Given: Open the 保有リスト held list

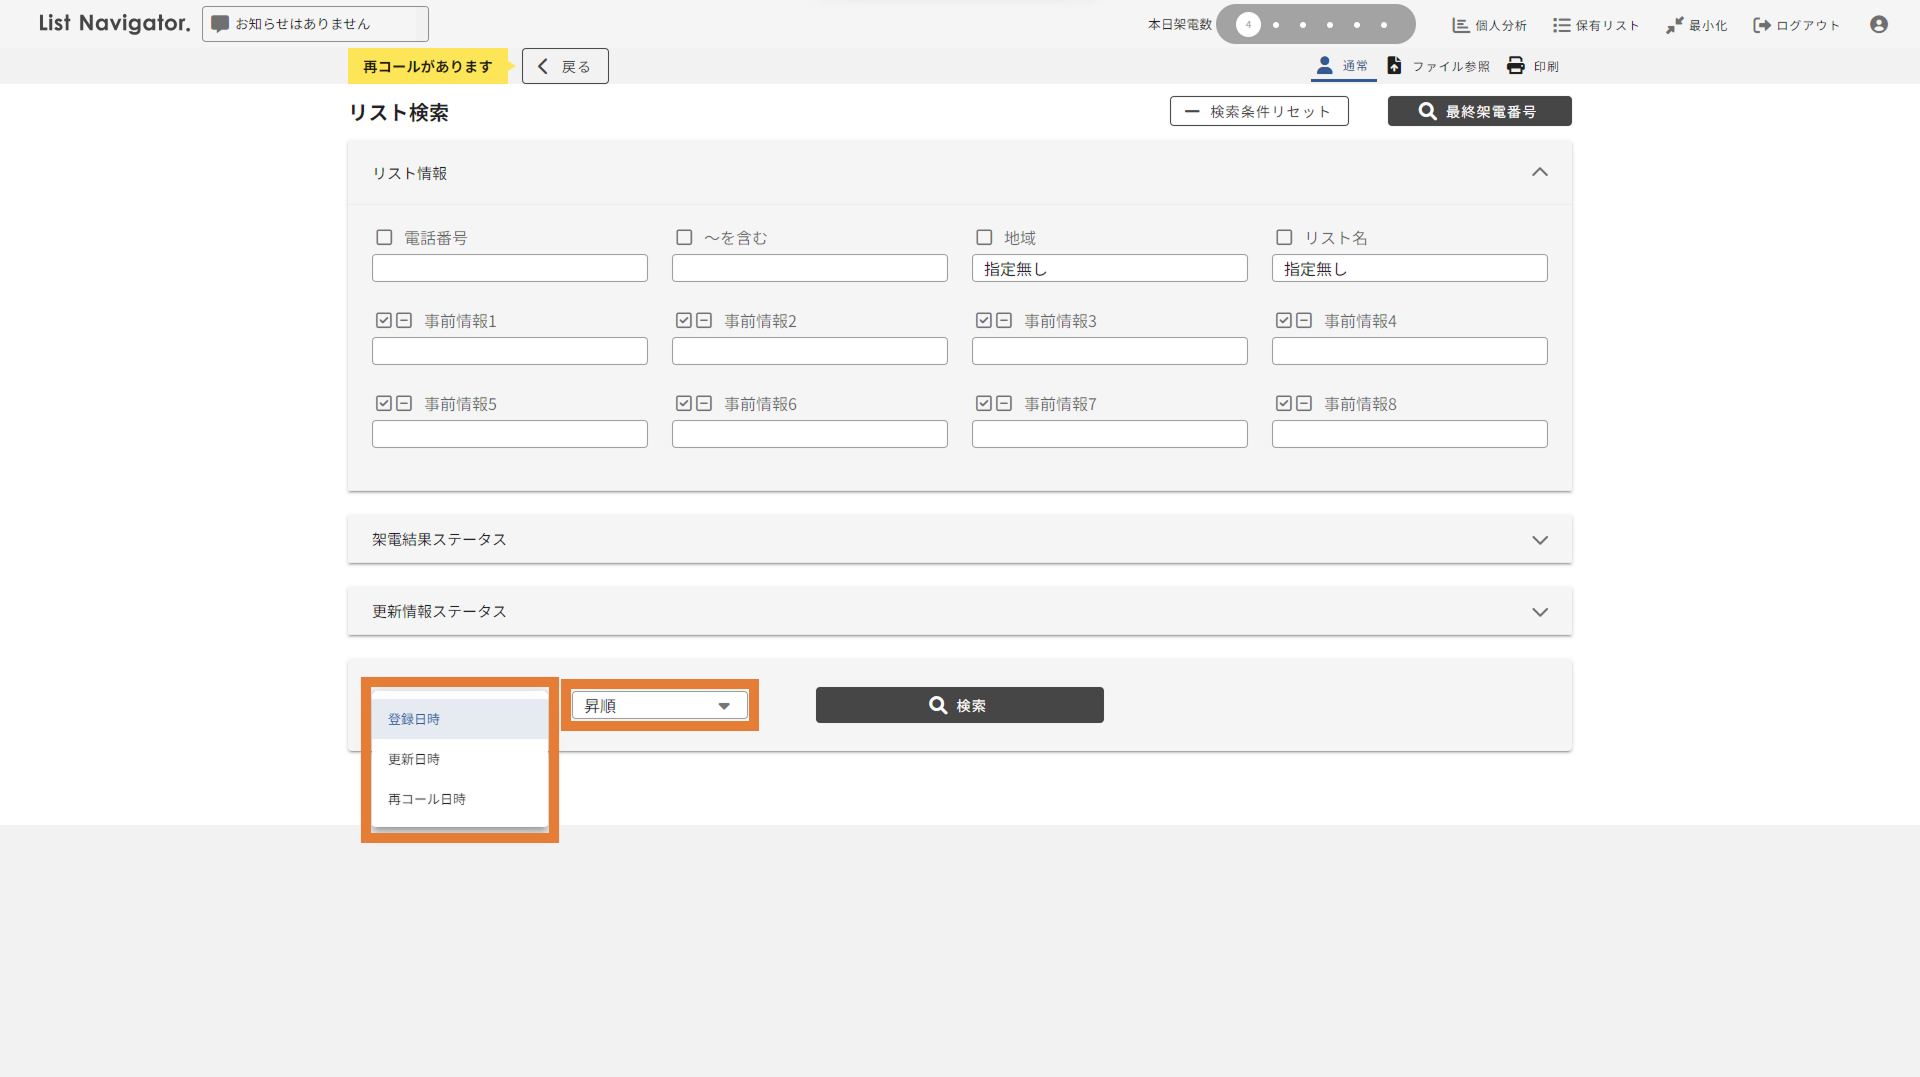Looking at the screenshot, I should click(x=1595, y=25).
